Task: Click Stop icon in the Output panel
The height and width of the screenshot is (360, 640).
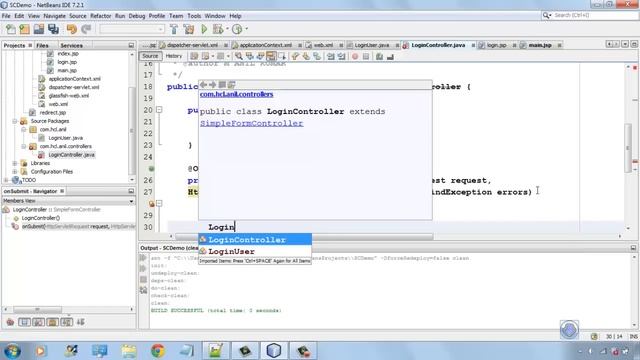Action: point(143,280)
